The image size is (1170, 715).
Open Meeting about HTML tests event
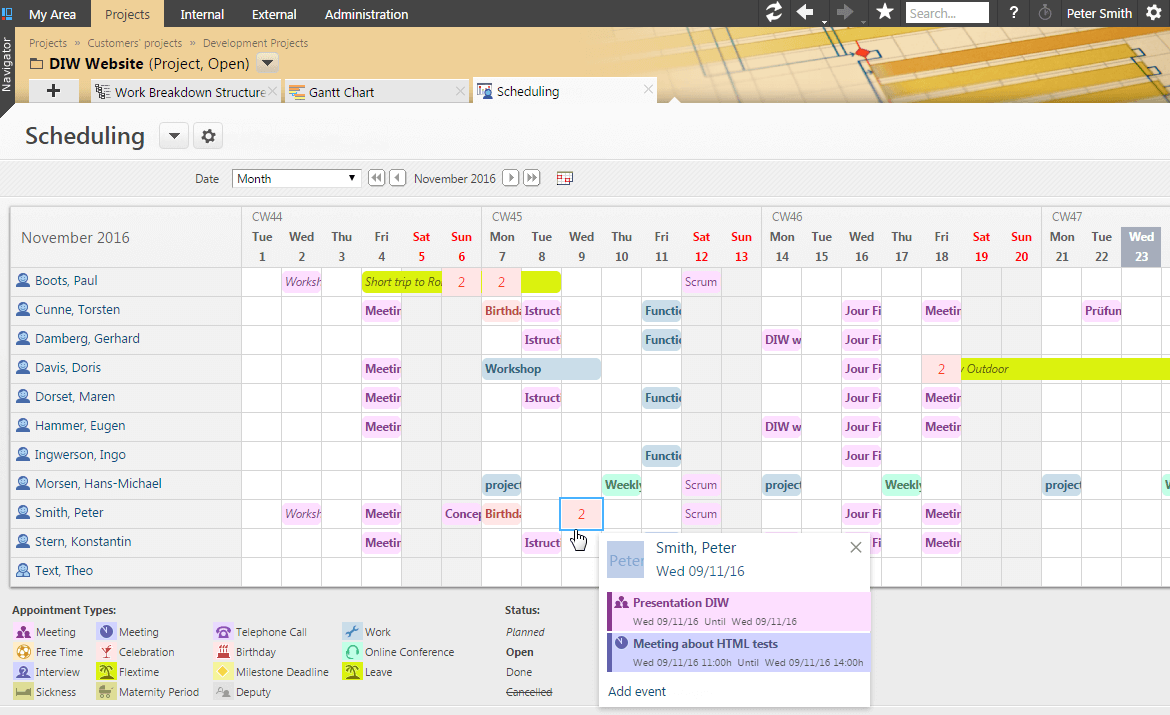[x=739, y=652]
